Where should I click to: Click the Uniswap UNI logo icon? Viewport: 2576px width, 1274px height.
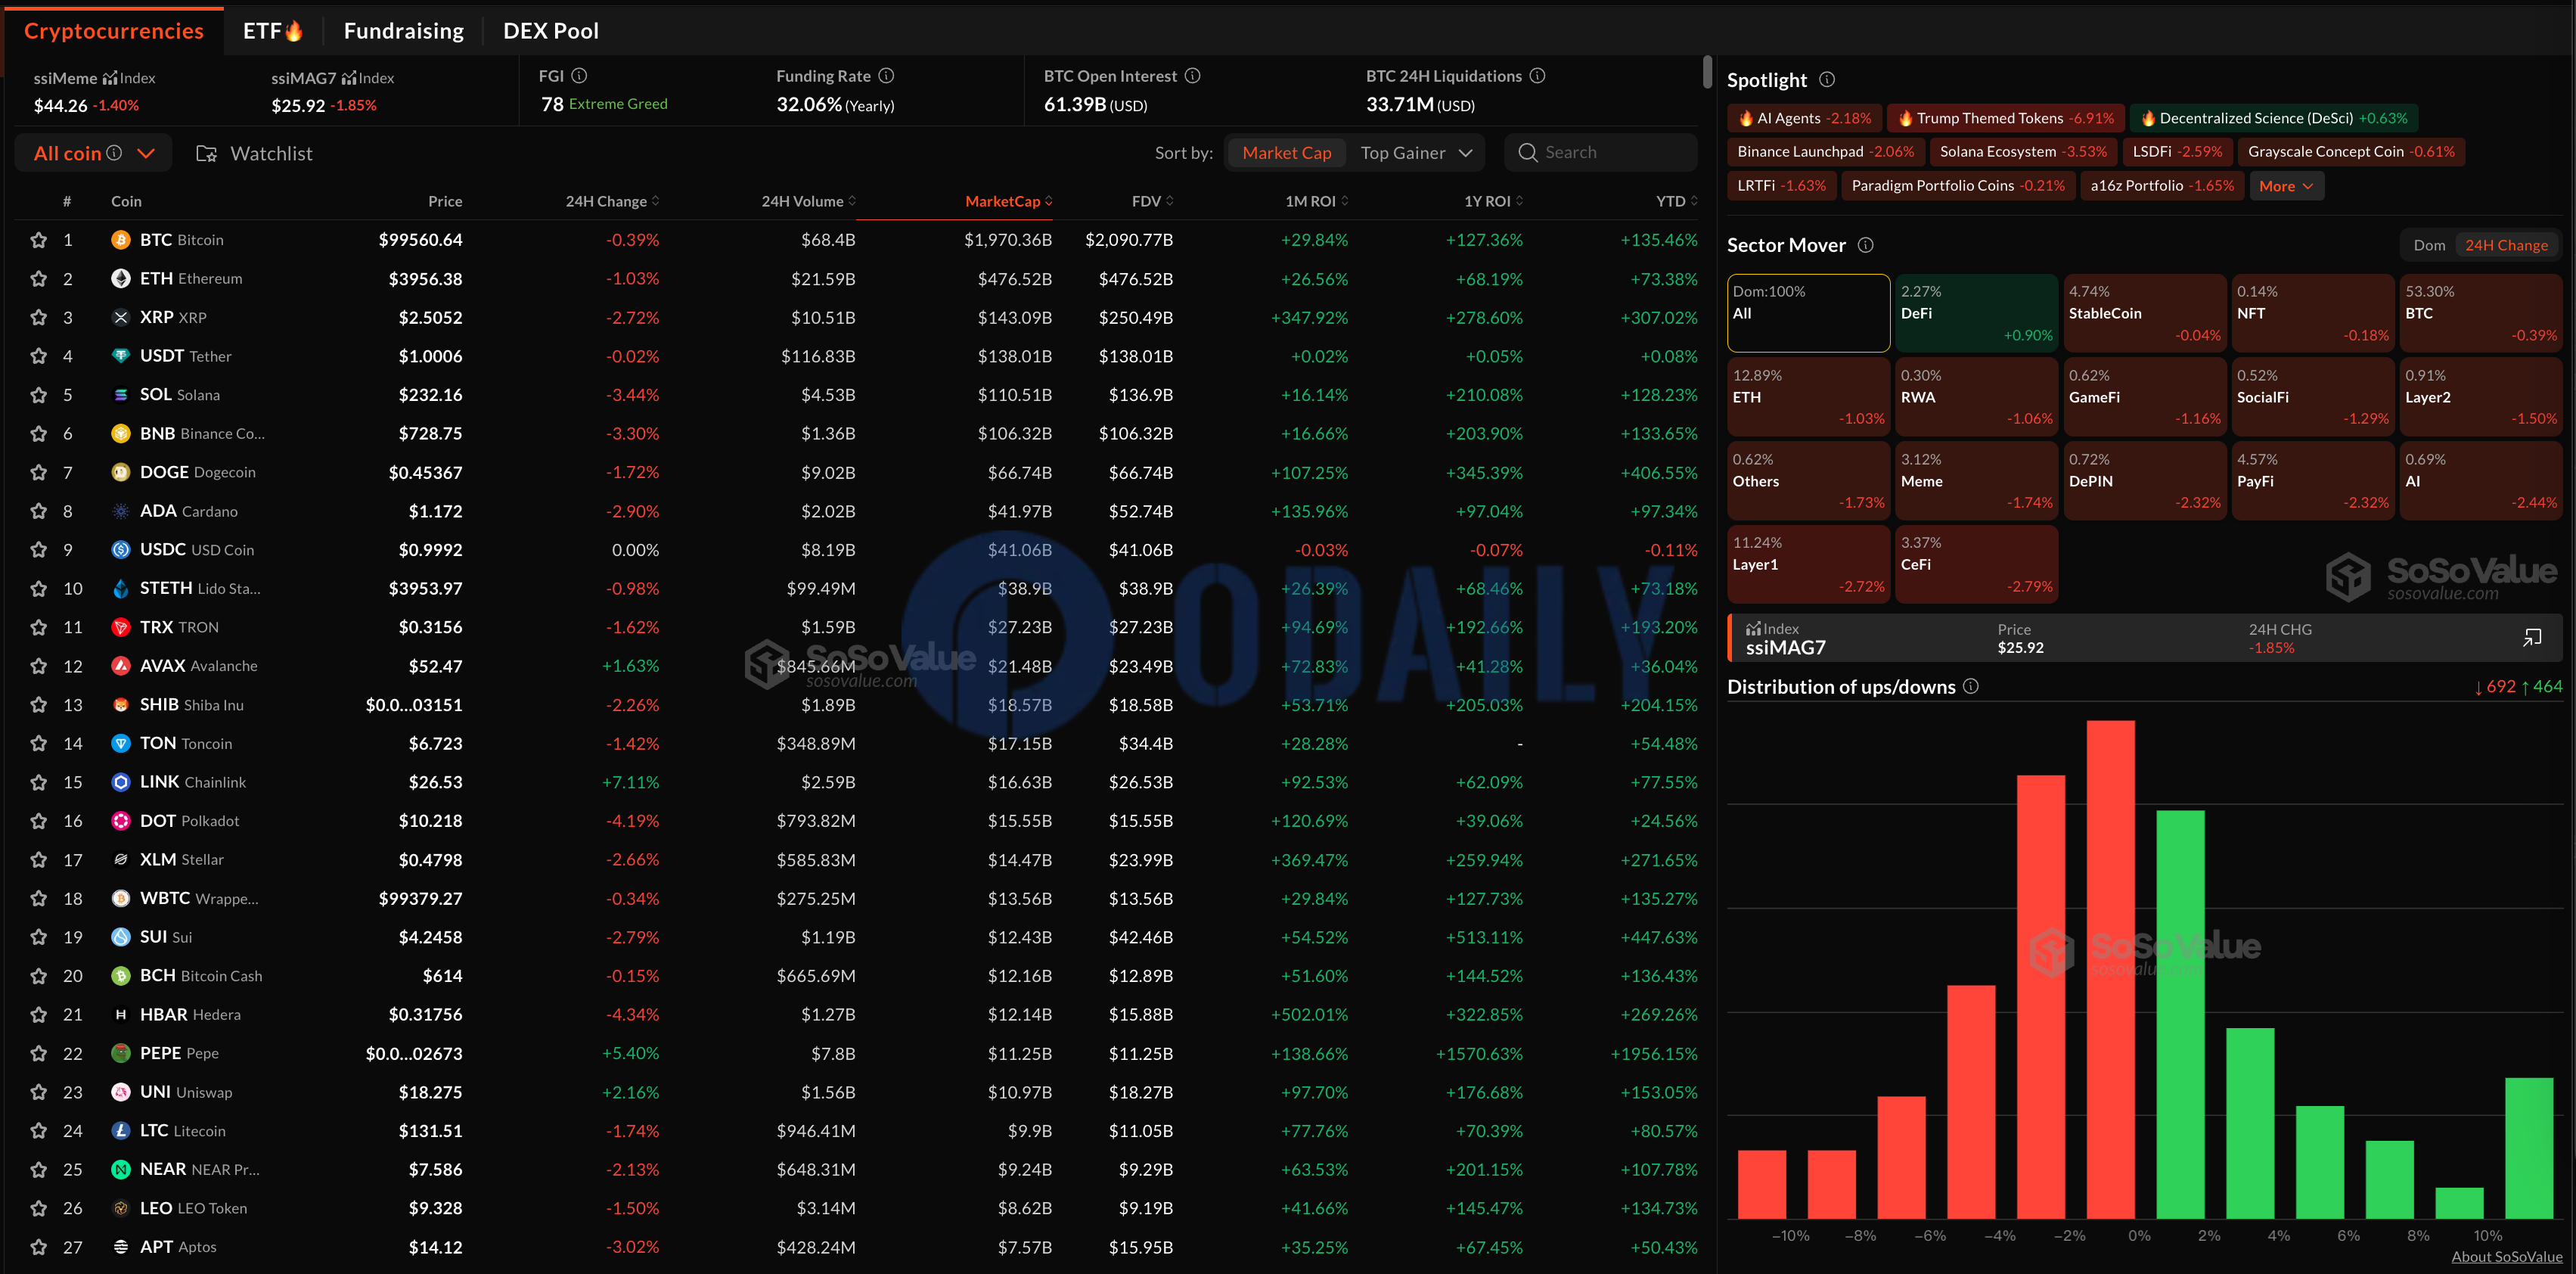(121, 1092)
